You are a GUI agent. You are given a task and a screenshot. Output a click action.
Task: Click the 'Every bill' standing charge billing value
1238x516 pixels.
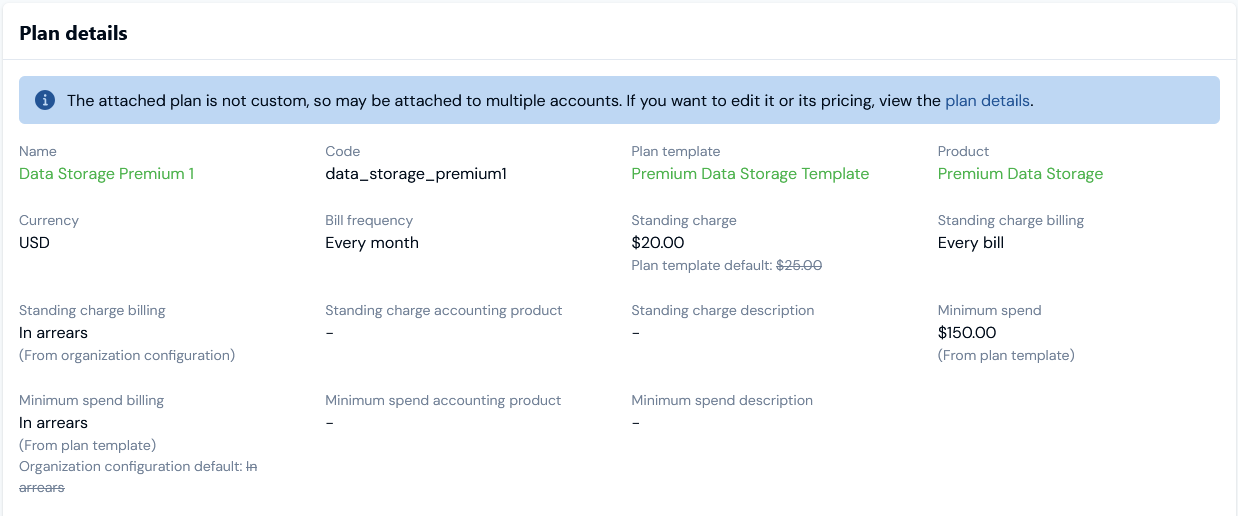click(971, 243)
